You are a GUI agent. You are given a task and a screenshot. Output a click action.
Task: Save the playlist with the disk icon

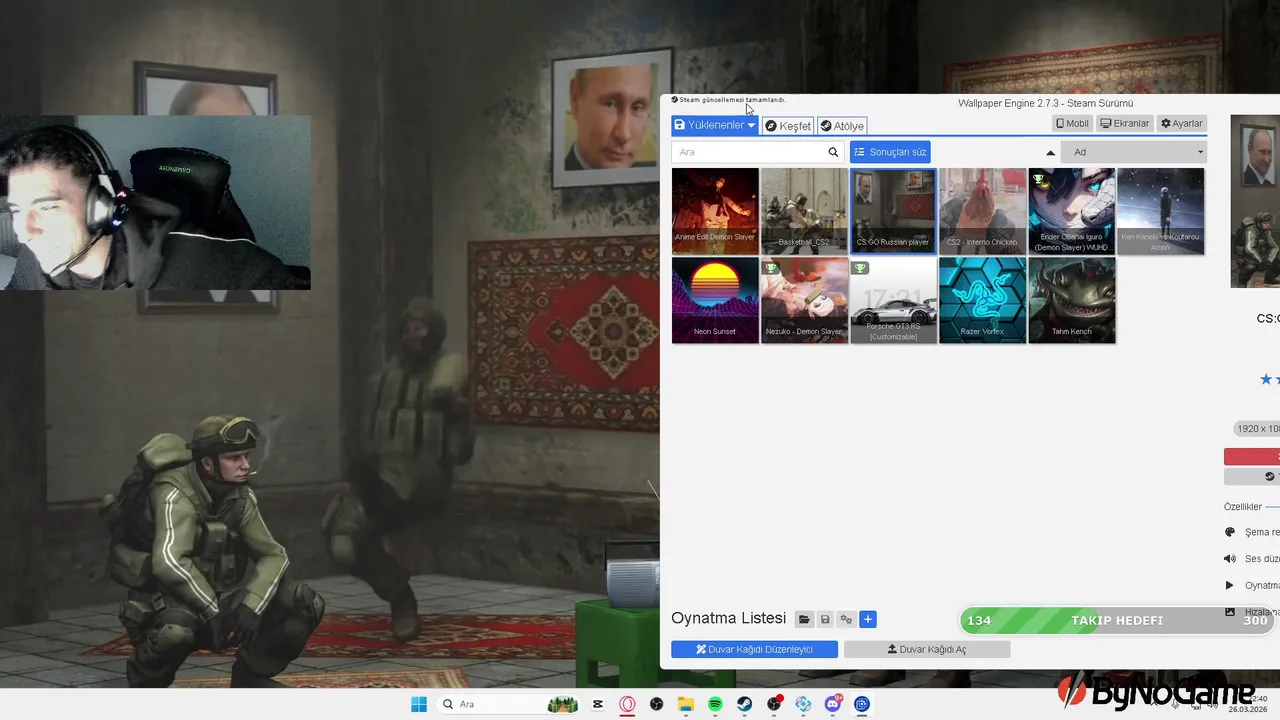coord(825,620)
